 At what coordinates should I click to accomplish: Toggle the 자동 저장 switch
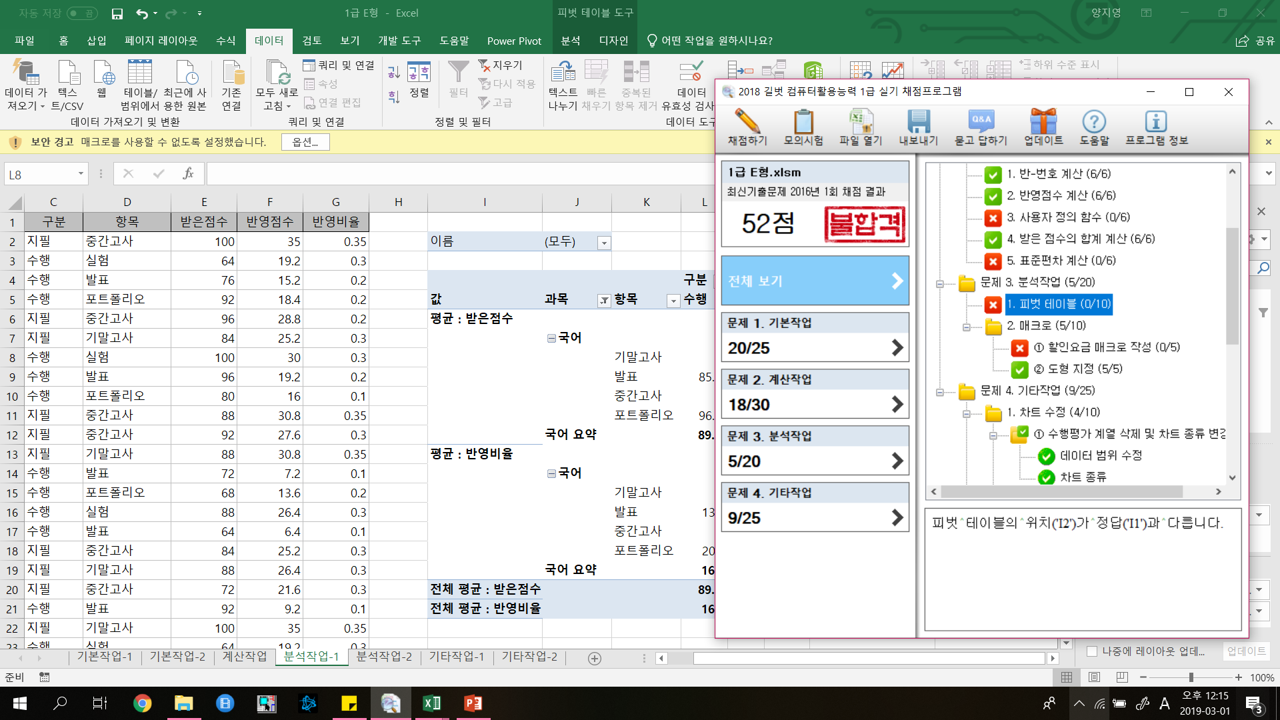pyautogui.click(x=81, y=14)
